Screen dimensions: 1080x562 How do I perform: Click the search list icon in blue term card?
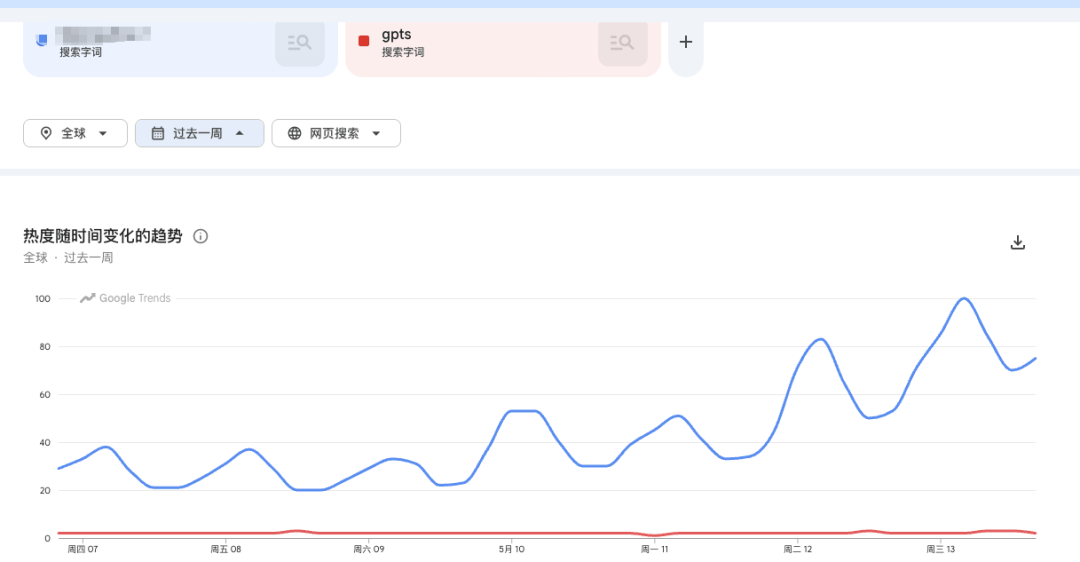coord(300,43)
